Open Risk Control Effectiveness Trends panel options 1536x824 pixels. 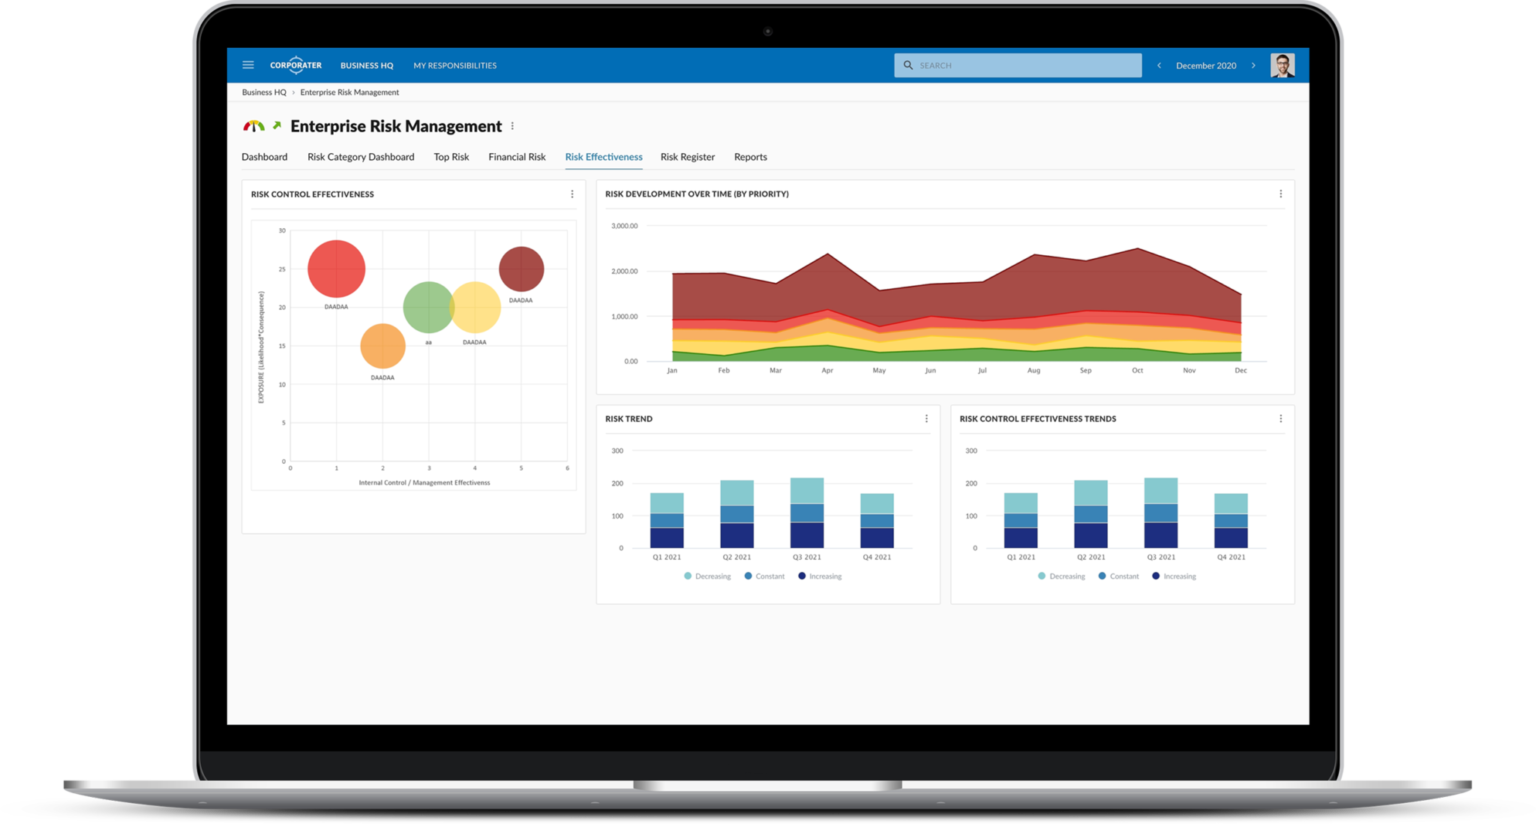click(x=1281, y=419)
